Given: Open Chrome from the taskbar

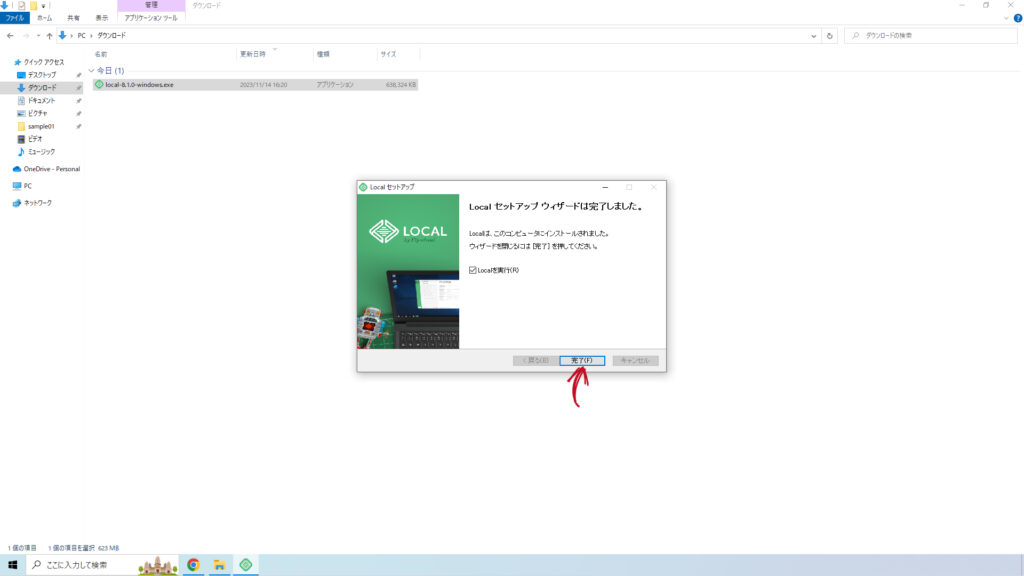Looking at the screenshot, I should (x=193, y=565).
